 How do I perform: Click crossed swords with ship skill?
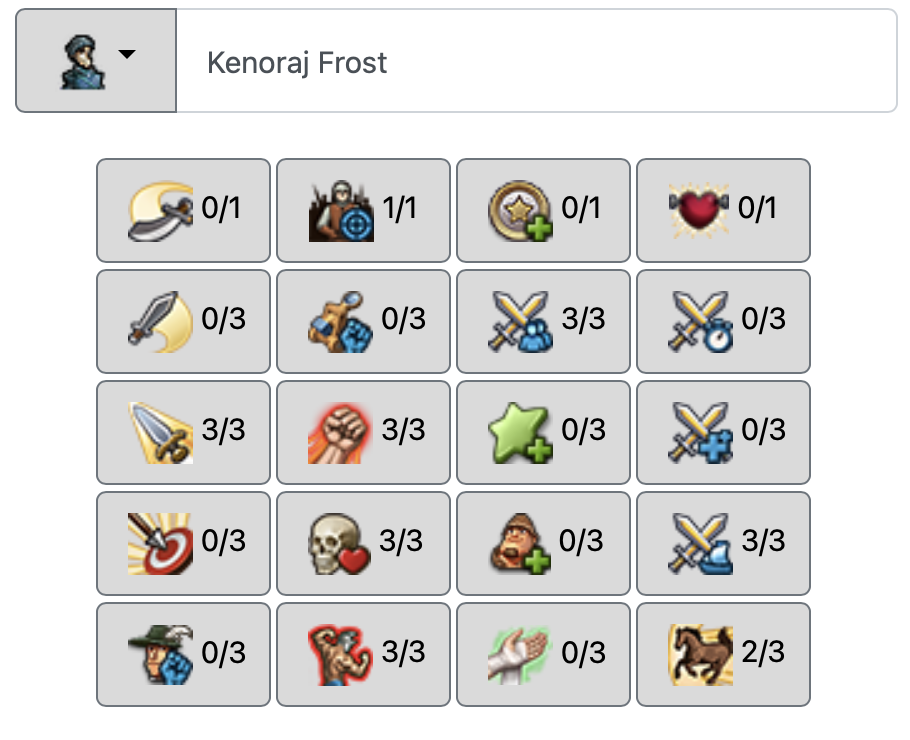[723, 543]
